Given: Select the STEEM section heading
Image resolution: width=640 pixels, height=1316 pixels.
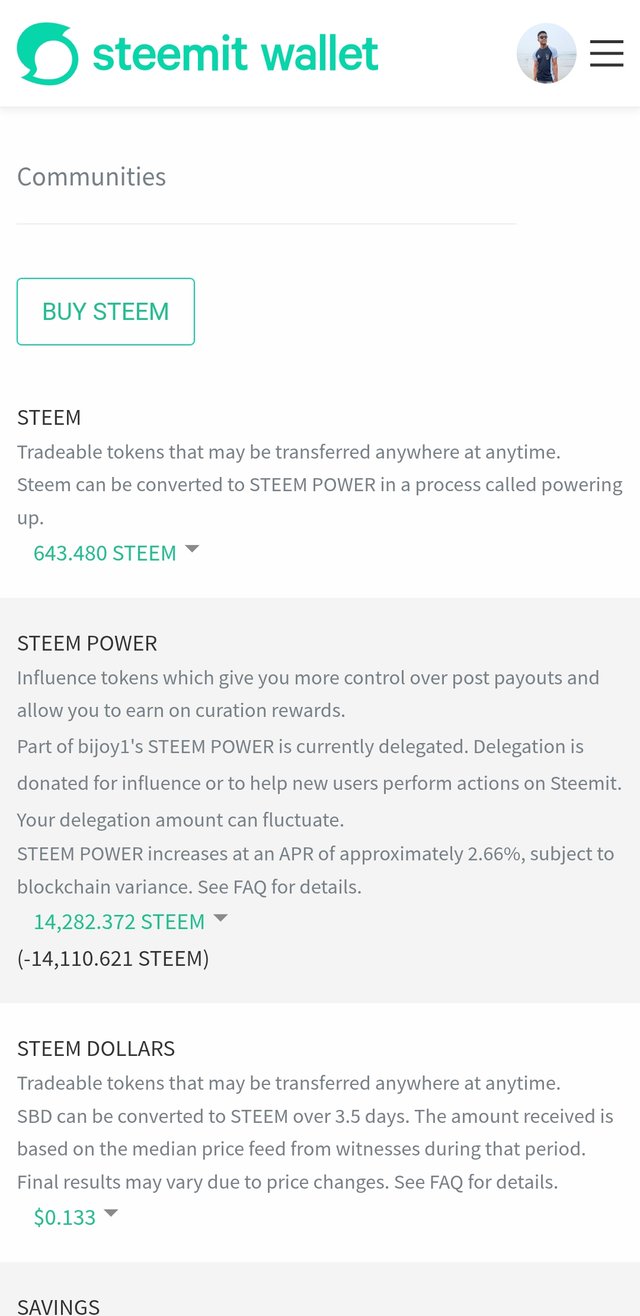Looking at the screenshot, I should point(49,417).
